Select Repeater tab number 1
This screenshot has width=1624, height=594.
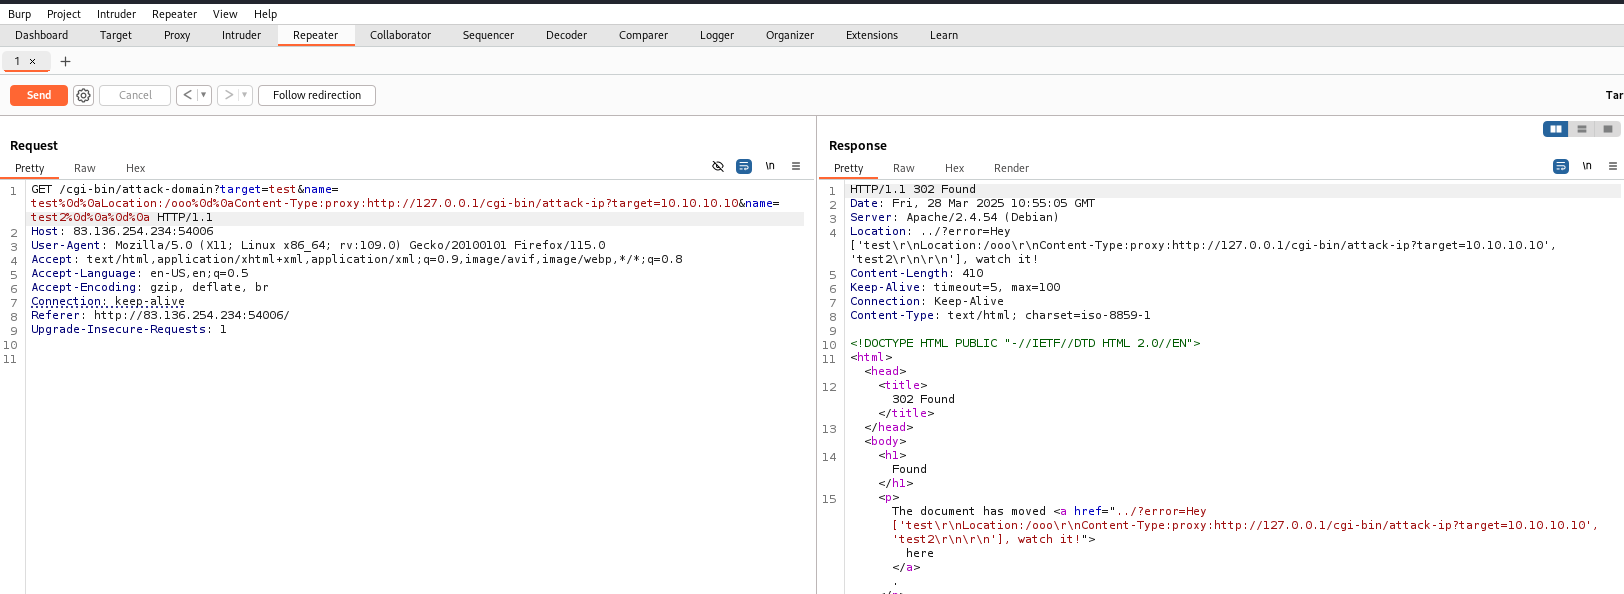tap(17, 61)
